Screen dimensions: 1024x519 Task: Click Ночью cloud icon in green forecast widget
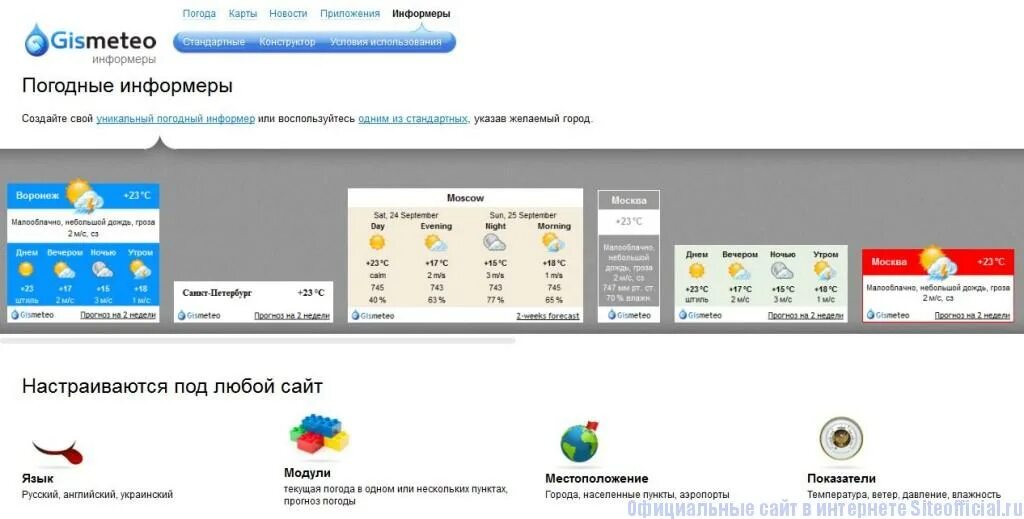pyautogui.click(x=782, y=270)
